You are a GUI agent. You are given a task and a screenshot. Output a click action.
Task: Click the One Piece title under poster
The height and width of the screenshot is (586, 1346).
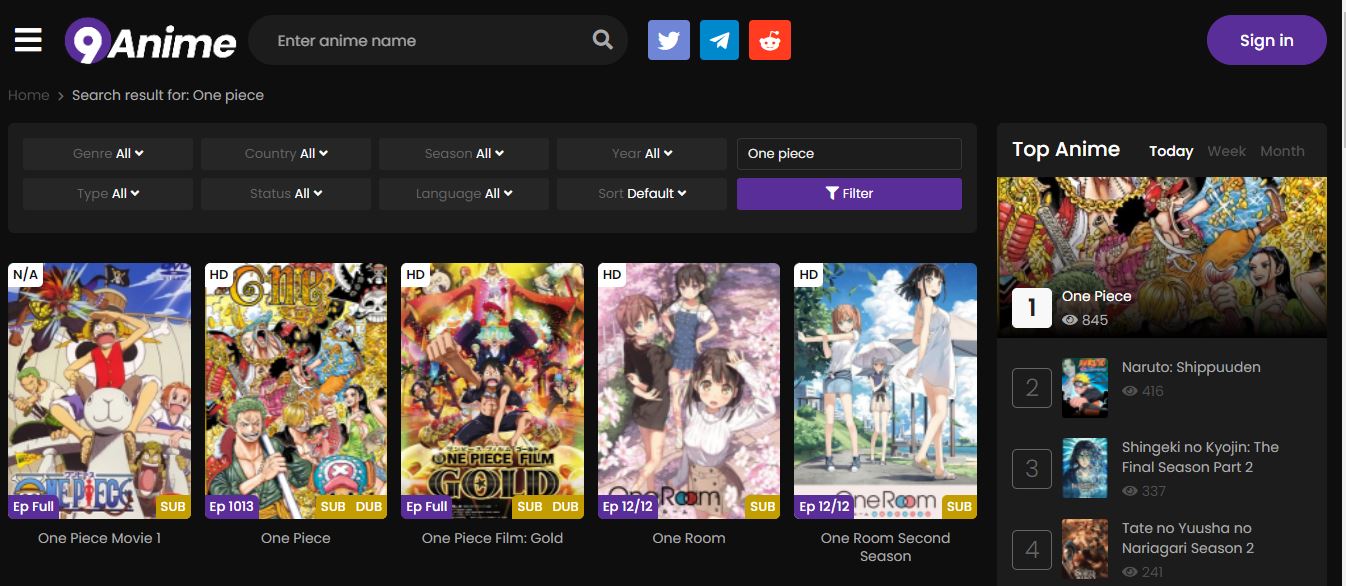[x=296, y=538]
